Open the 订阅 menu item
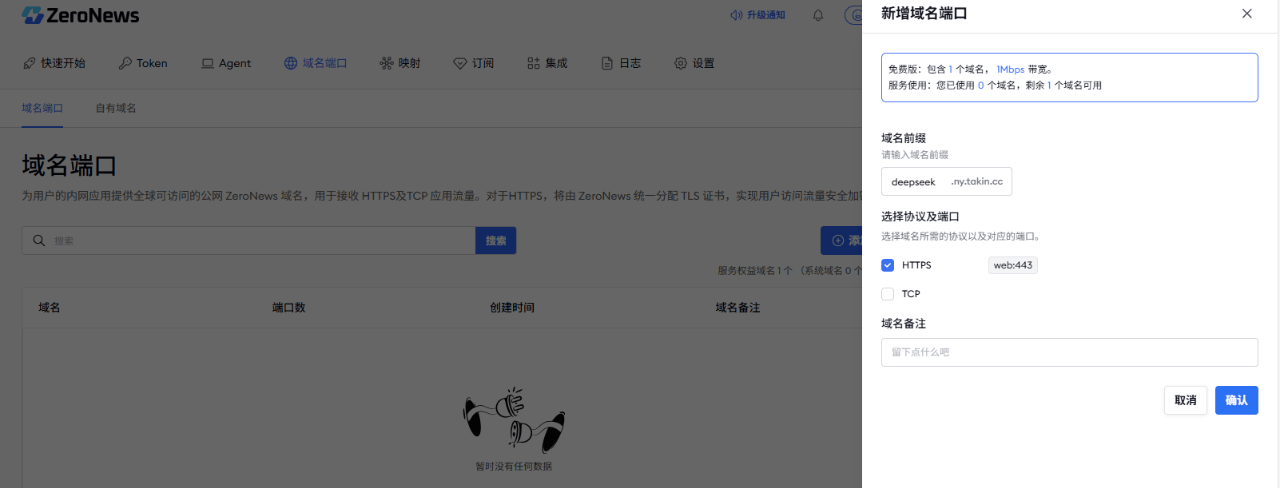The height and width of the screenshot is (488, 1280). pos(473,63)
